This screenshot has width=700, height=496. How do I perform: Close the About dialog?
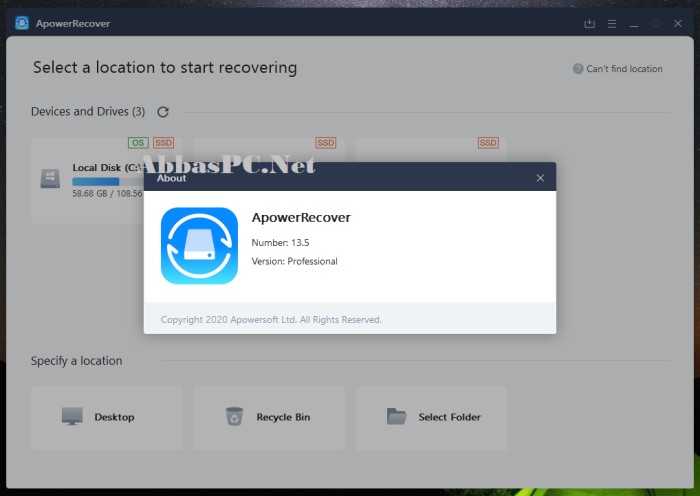[x=540, y=178]
